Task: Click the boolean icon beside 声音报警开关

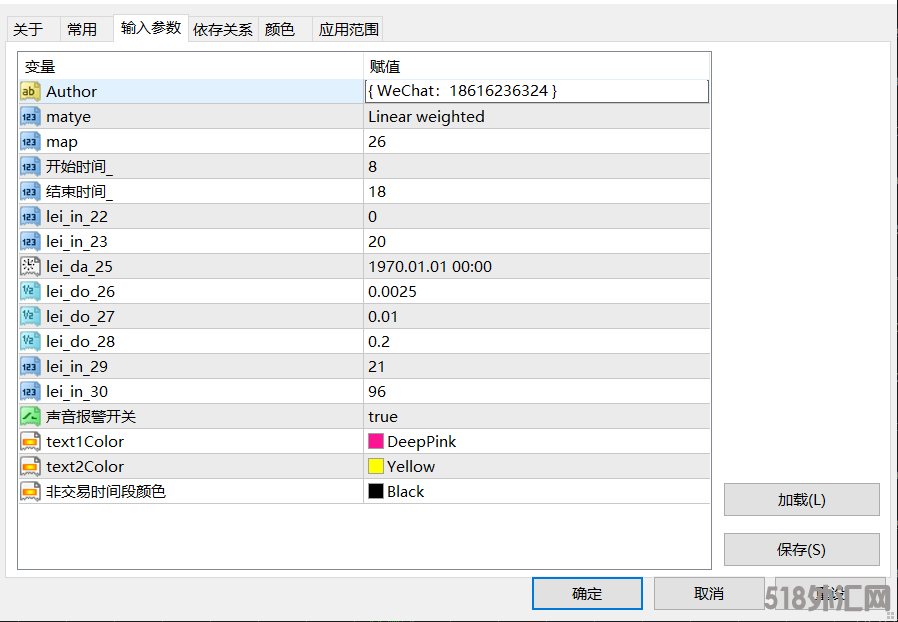Action: pyautogui.click(x=30, y=417)
